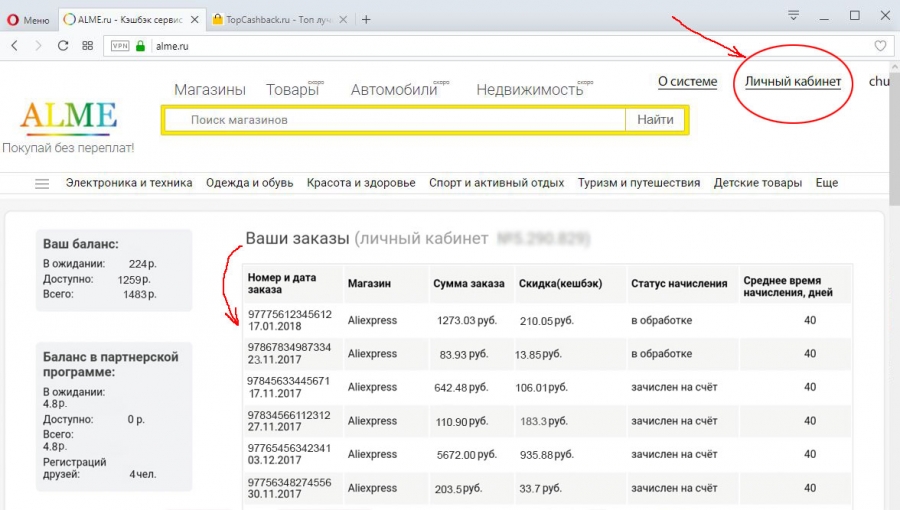Click the browser forward arrow

click(x=38, y=46)
